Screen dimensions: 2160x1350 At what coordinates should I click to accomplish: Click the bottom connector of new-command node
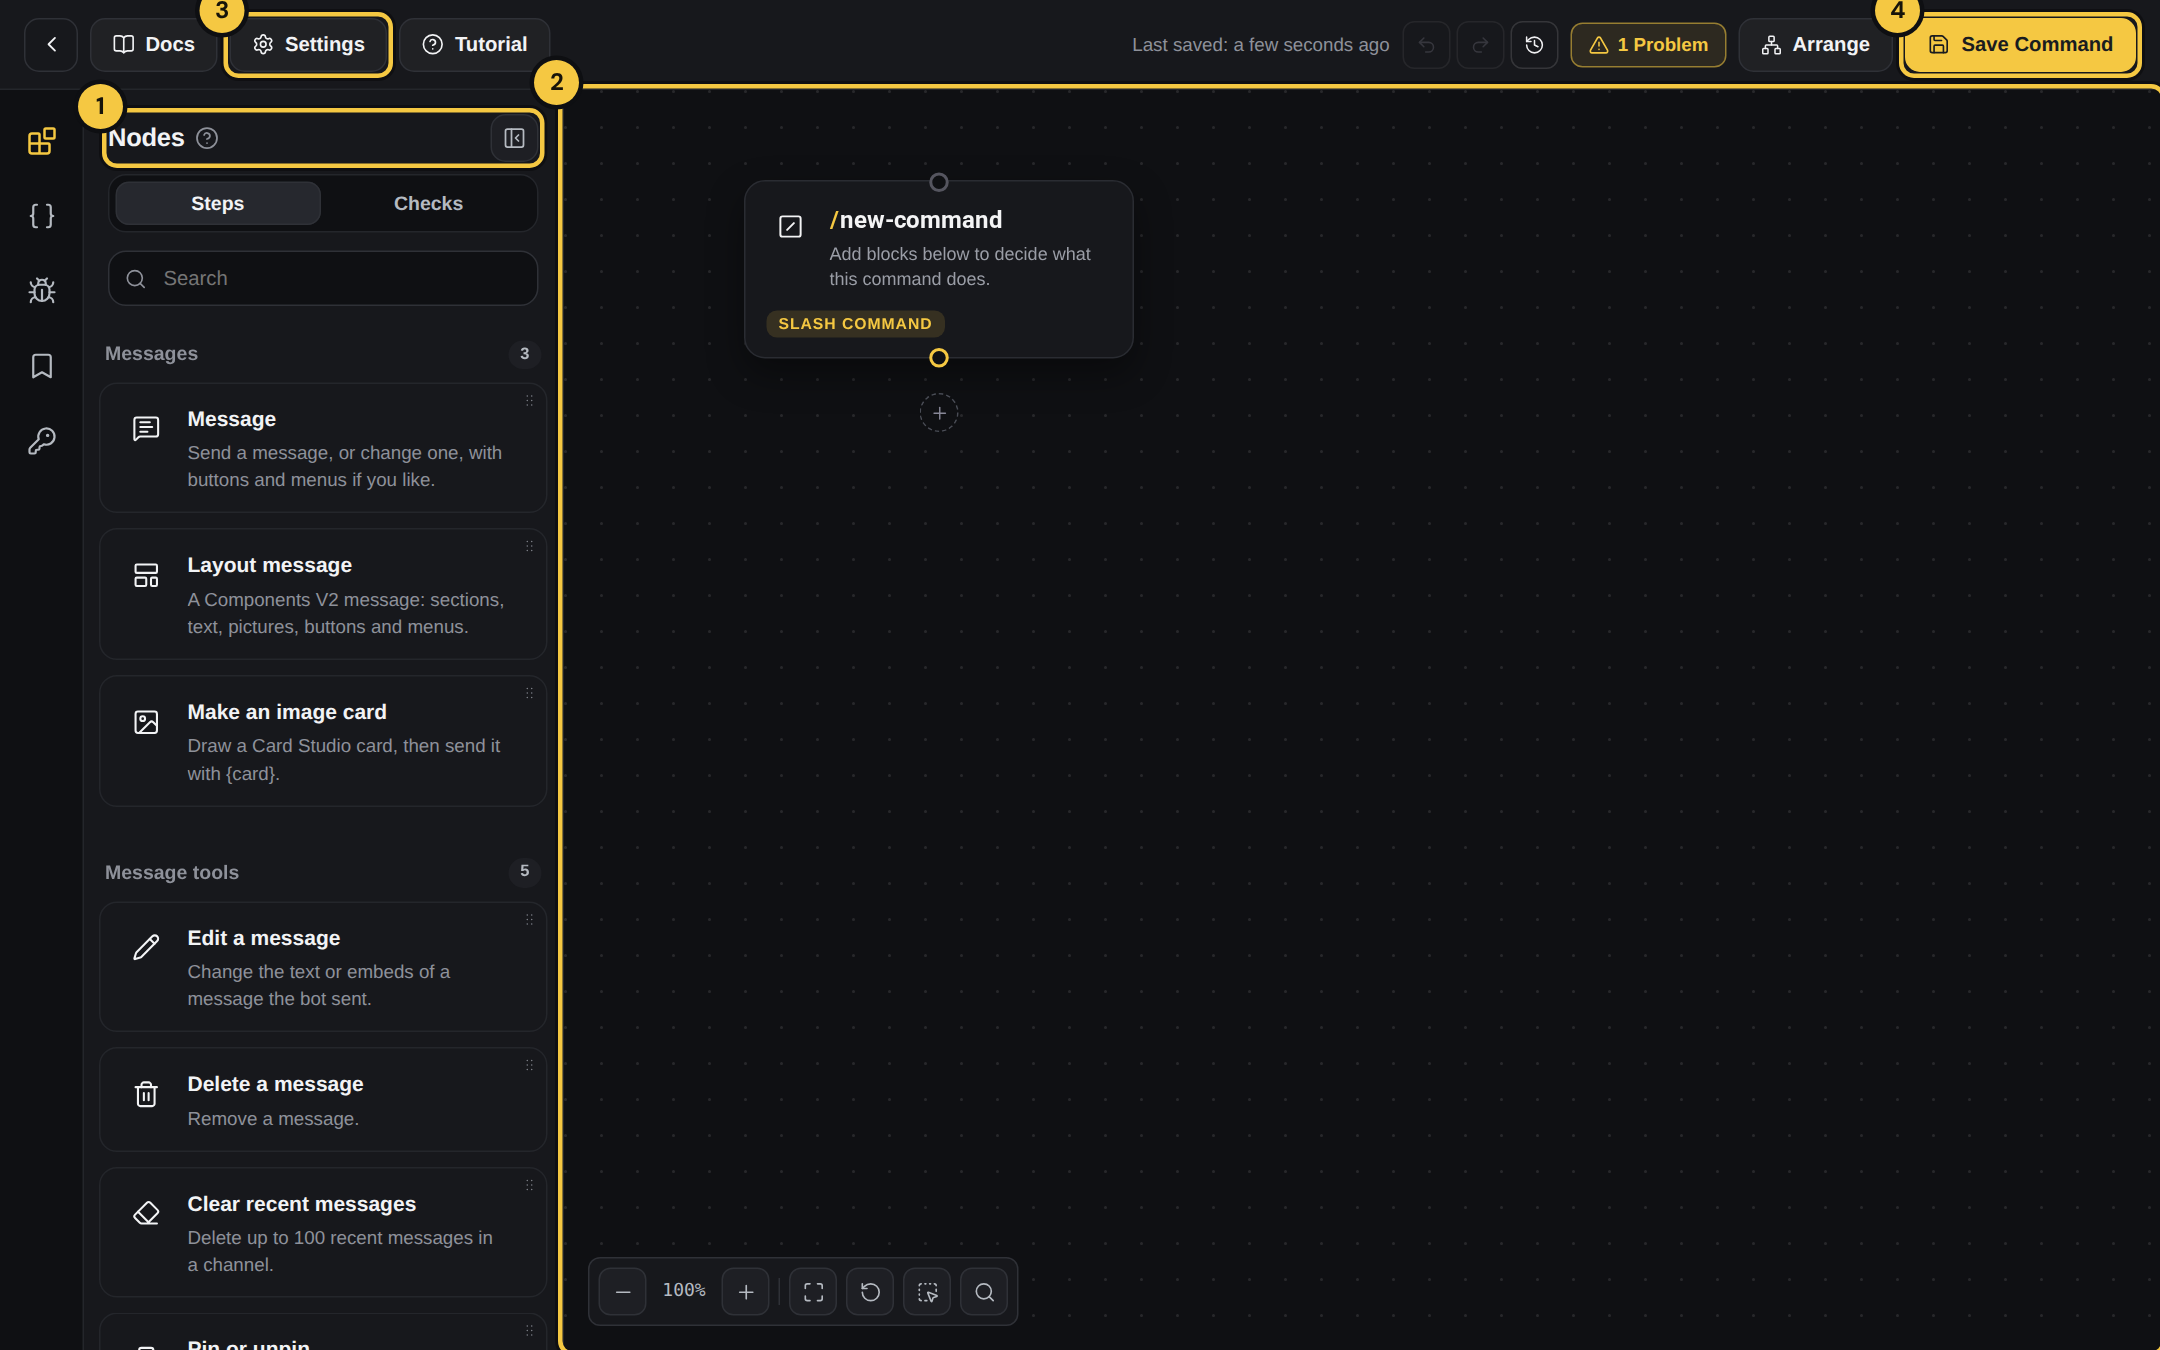click(939, 358)
